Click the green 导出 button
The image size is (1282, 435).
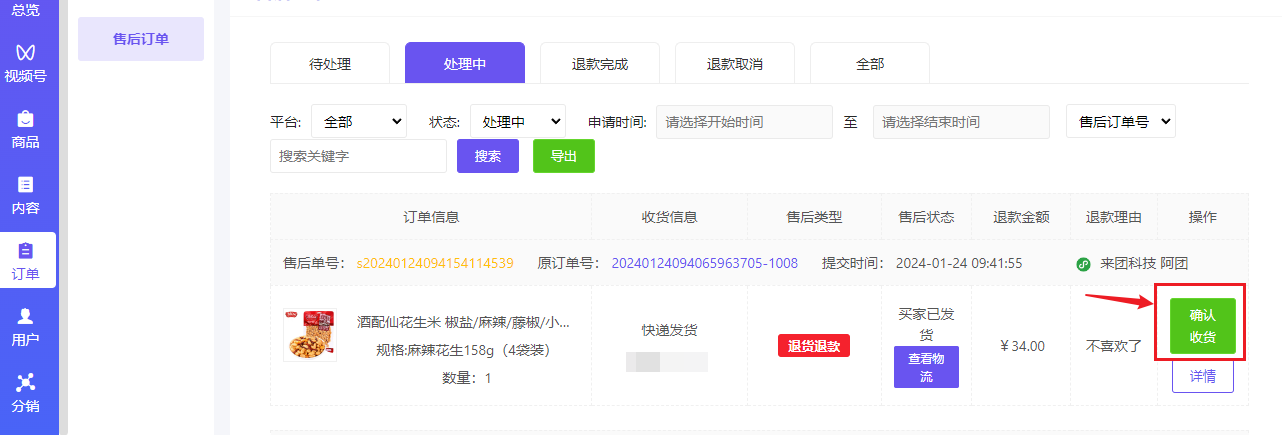pos(564,156)
